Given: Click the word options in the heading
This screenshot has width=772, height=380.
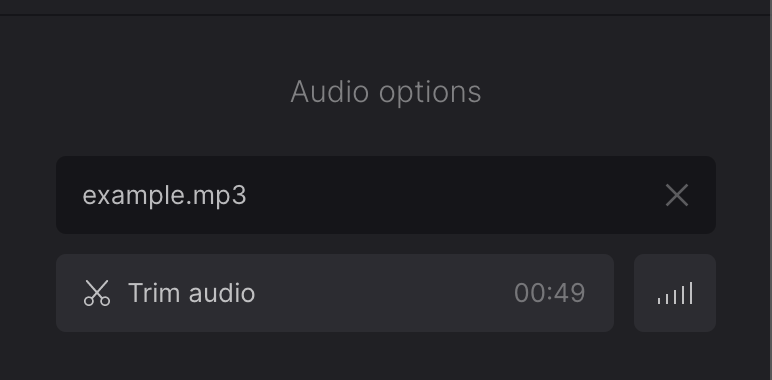Looking at the screenshot, I should tap(430, 93).
